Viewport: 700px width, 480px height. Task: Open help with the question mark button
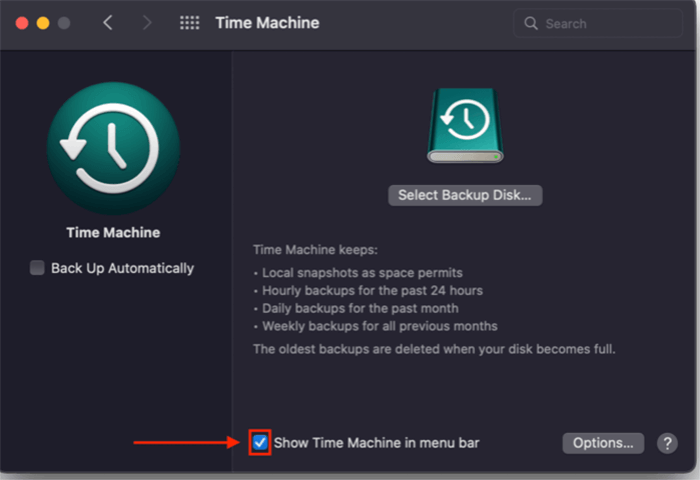pyautogui.click(x=667, y=443)
